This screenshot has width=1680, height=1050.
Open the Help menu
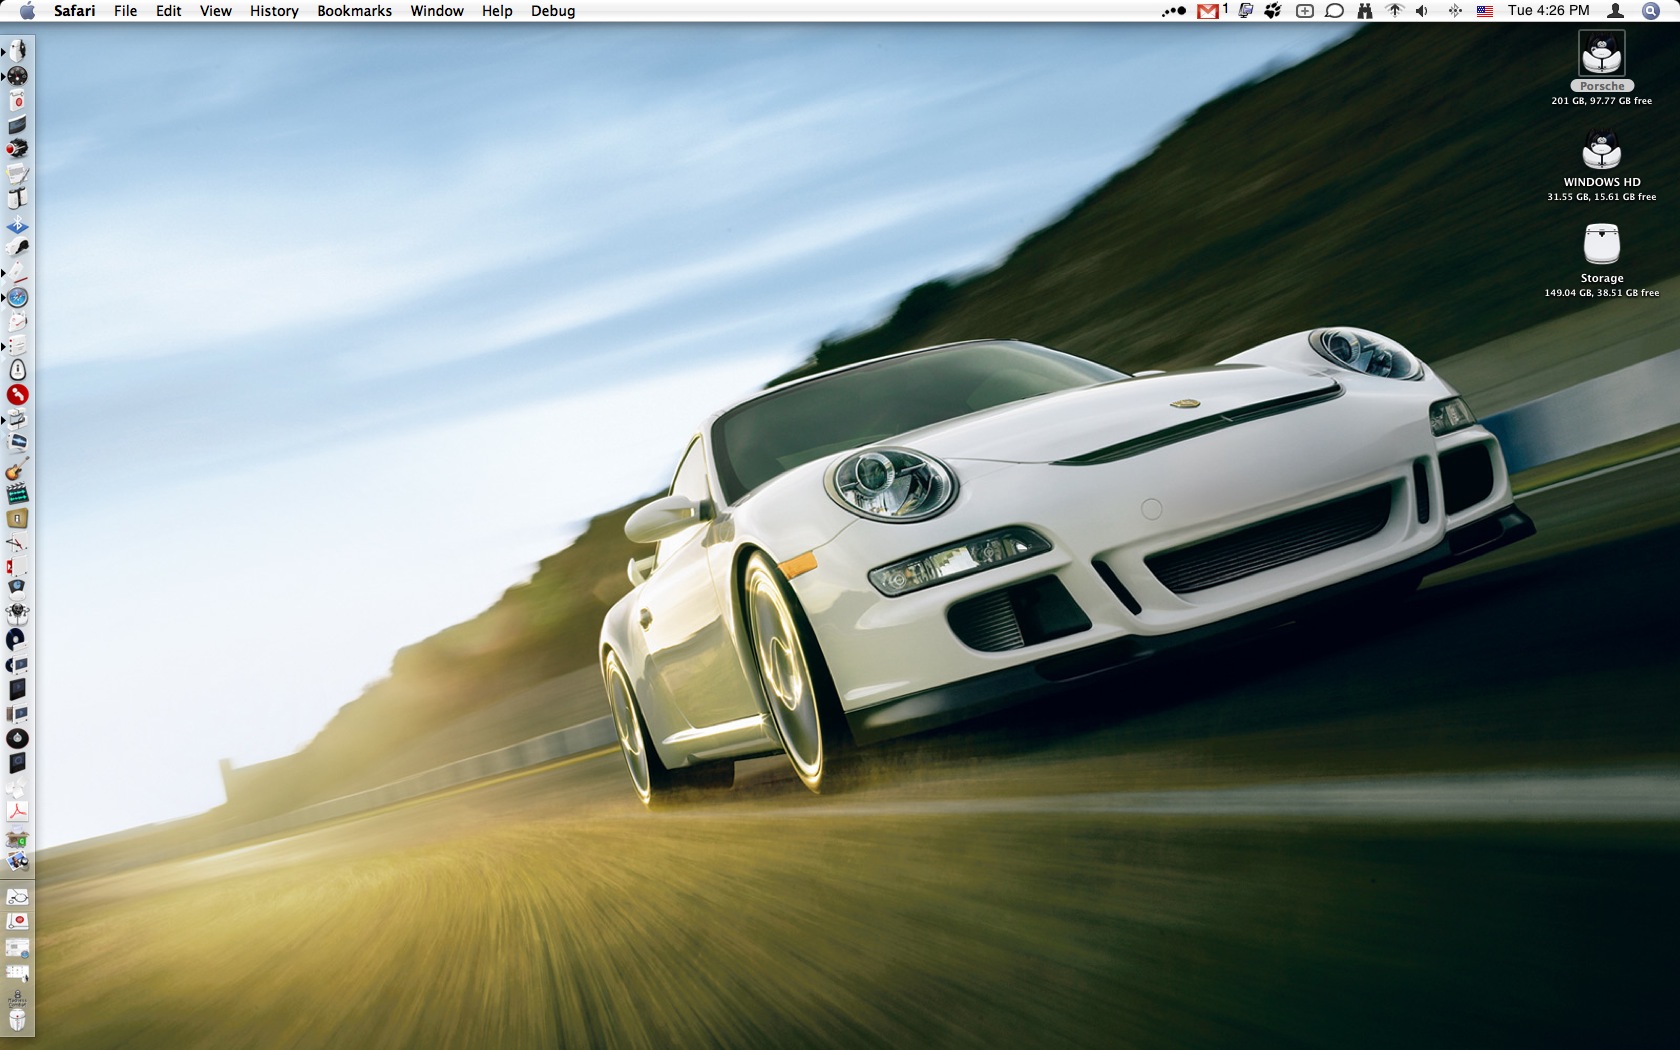pos(497,11)
